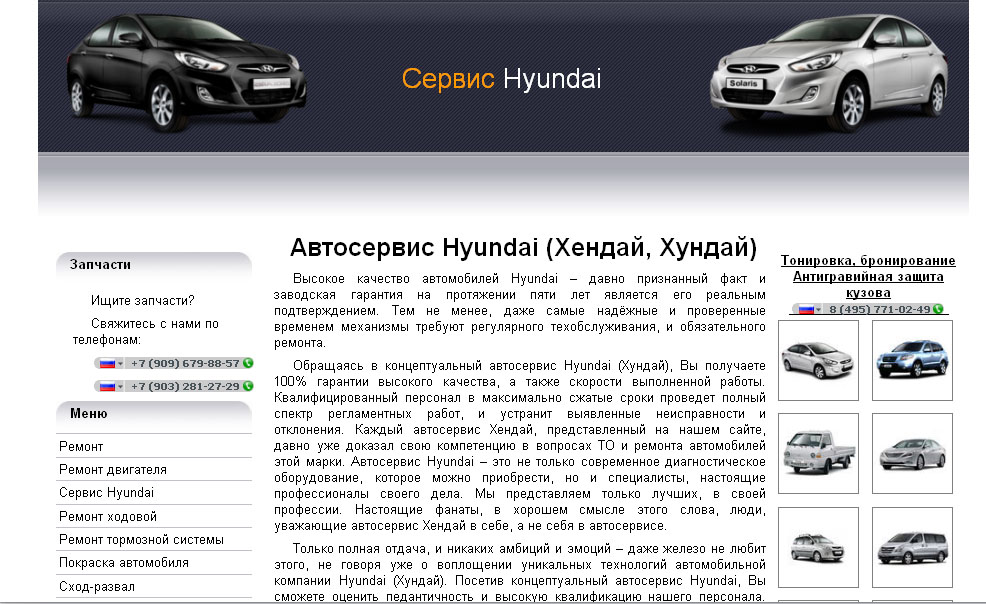Open the Ремонт тормозной системы menu item
986x604 pixels.
153,540
